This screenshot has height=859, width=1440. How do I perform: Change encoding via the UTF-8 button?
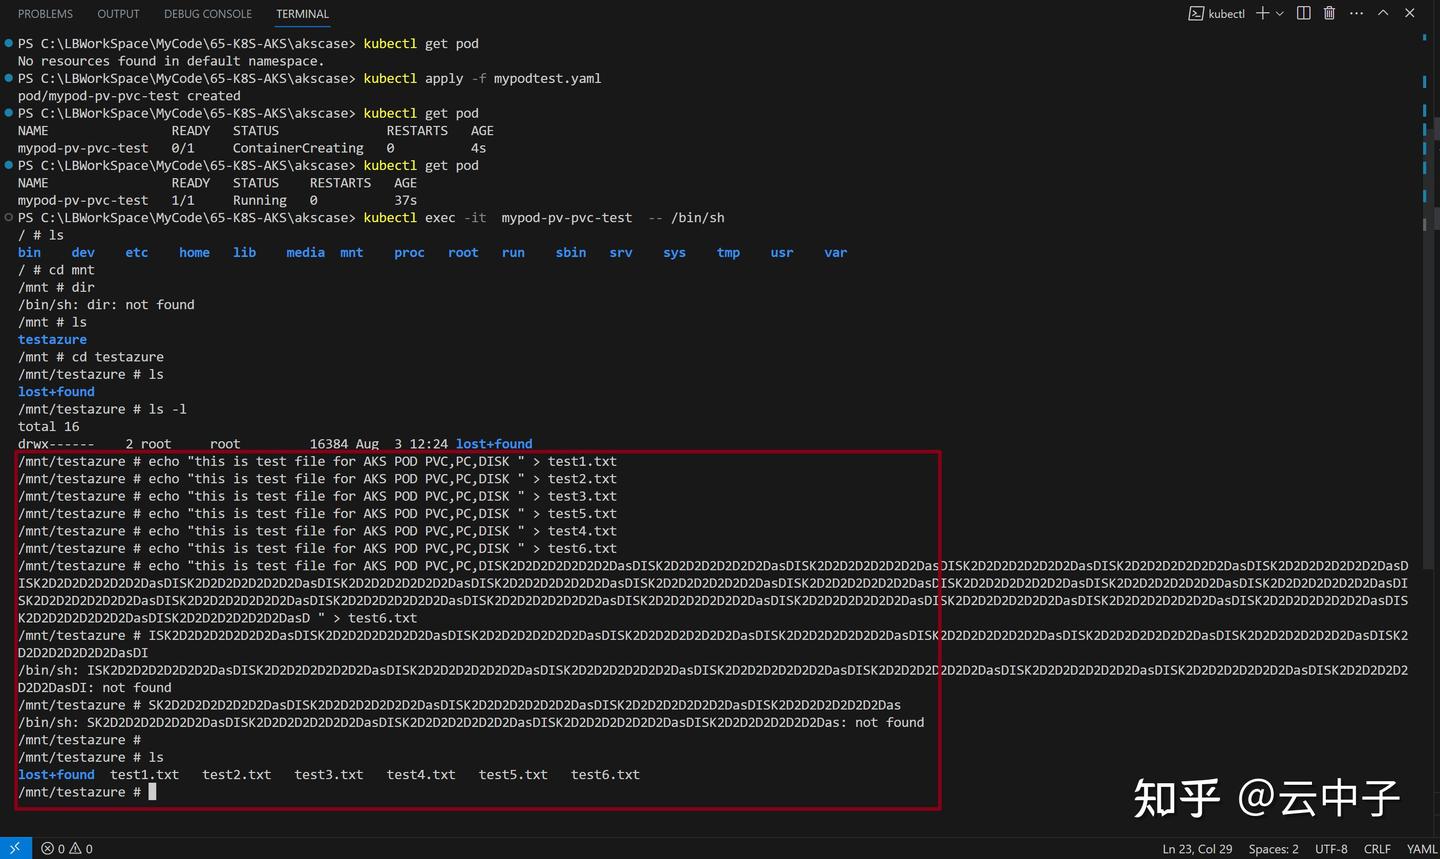[x=1331, y=848]
